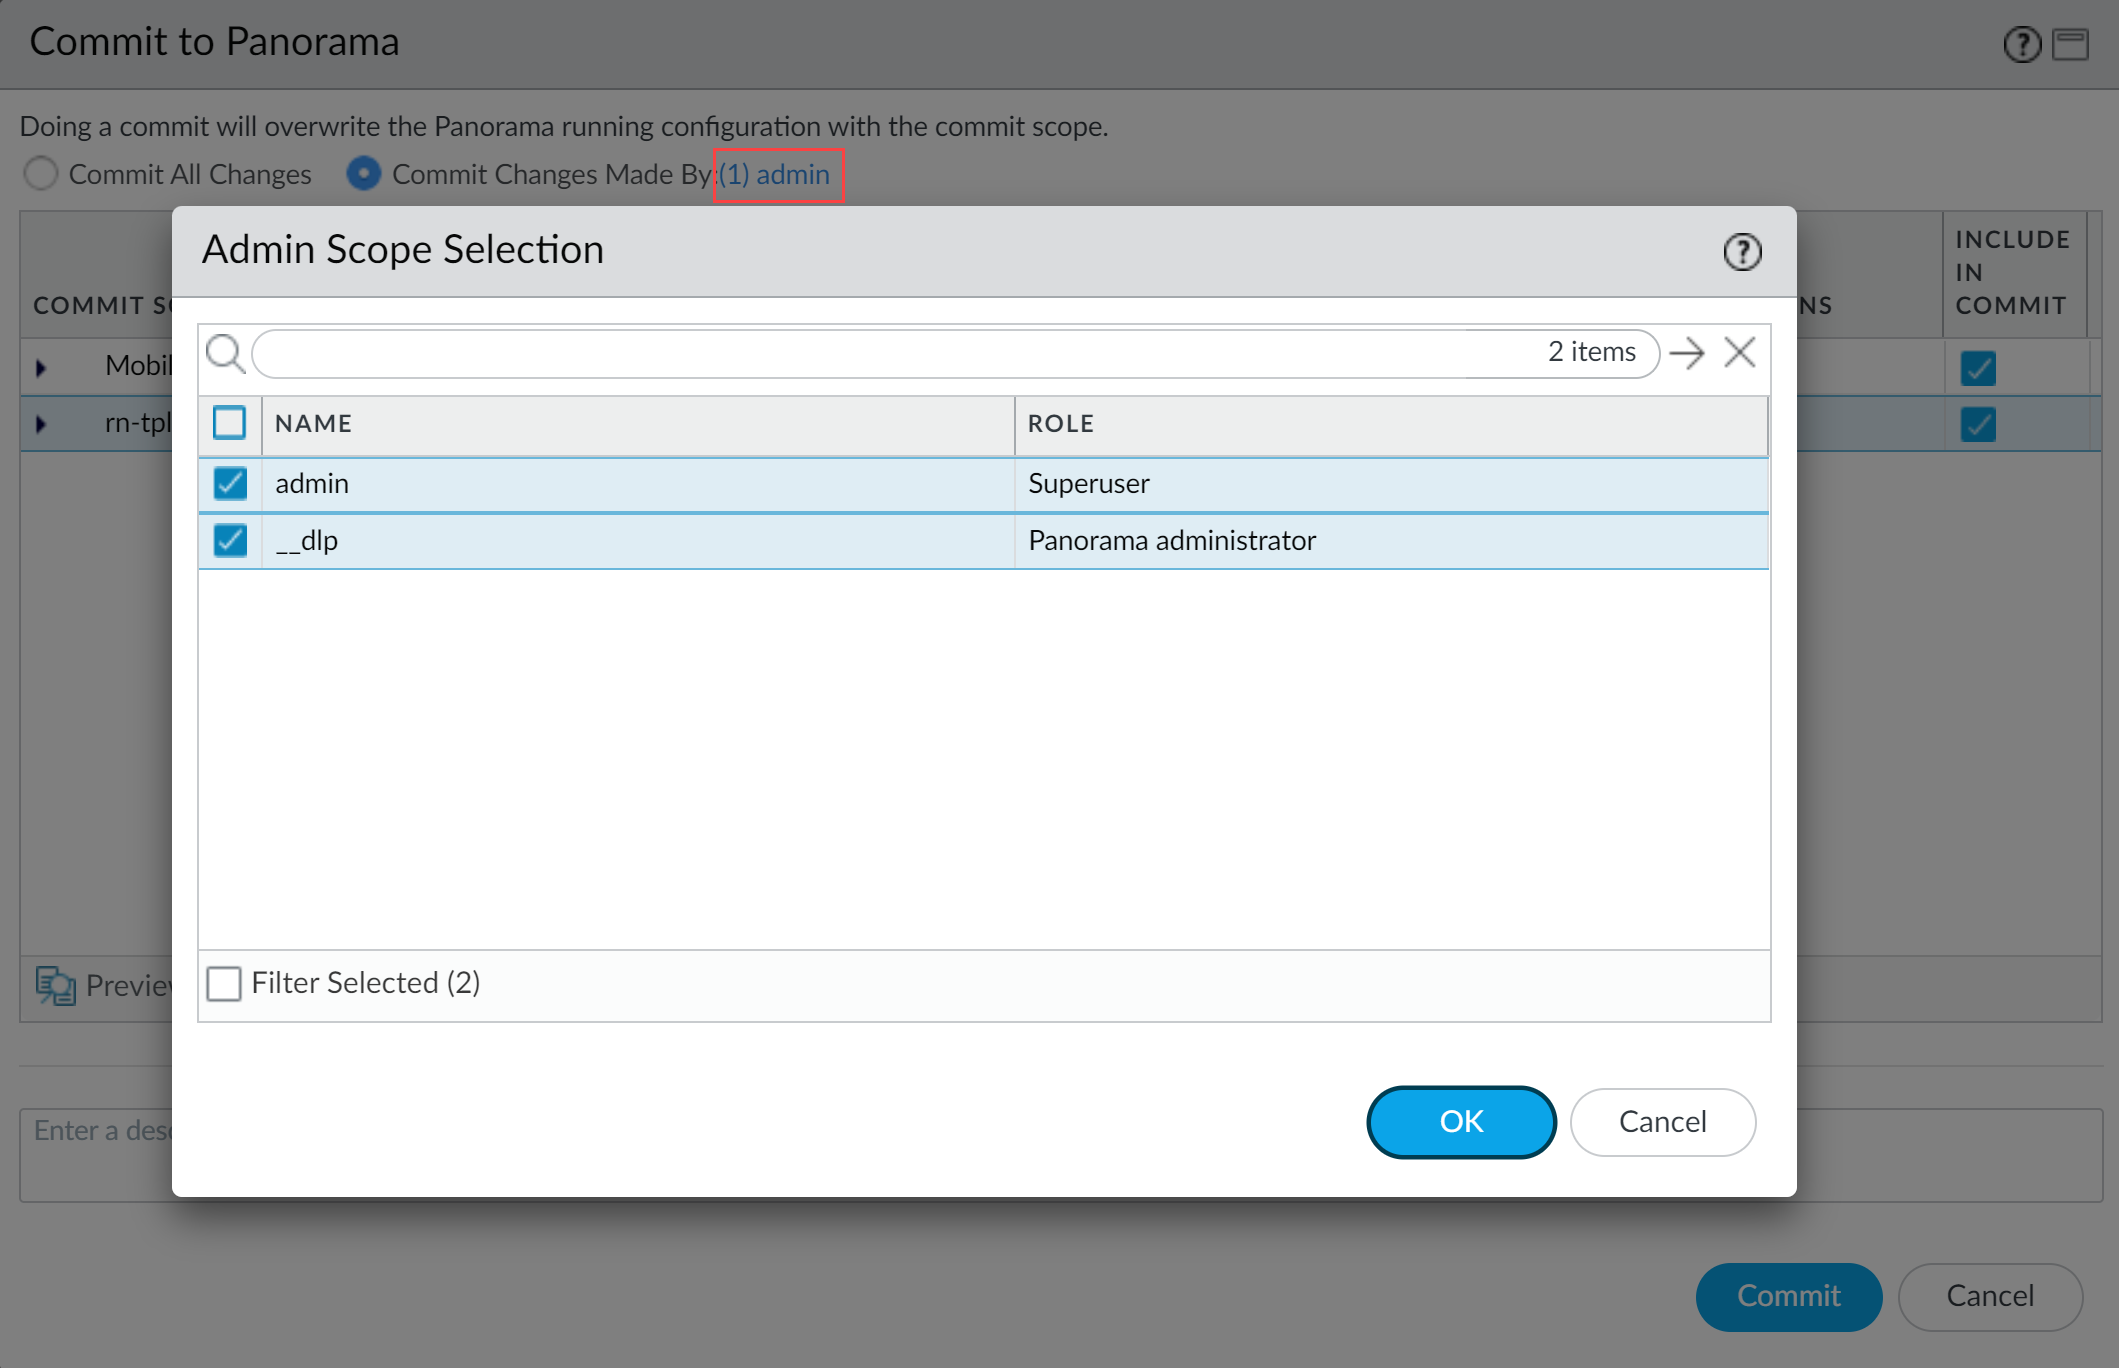Expand the Mobile commit scope row
This screenshot has height=1368, width=2119.
(x=41, y=367)
